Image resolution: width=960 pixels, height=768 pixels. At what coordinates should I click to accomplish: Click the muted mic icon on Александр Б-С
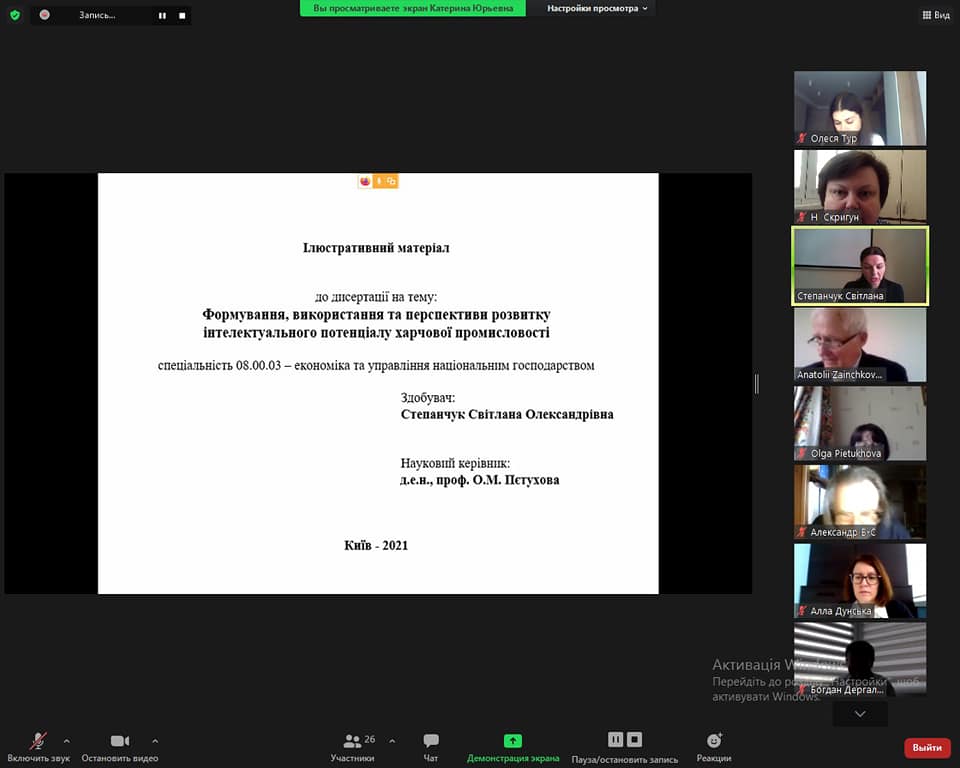pos(801,532)
